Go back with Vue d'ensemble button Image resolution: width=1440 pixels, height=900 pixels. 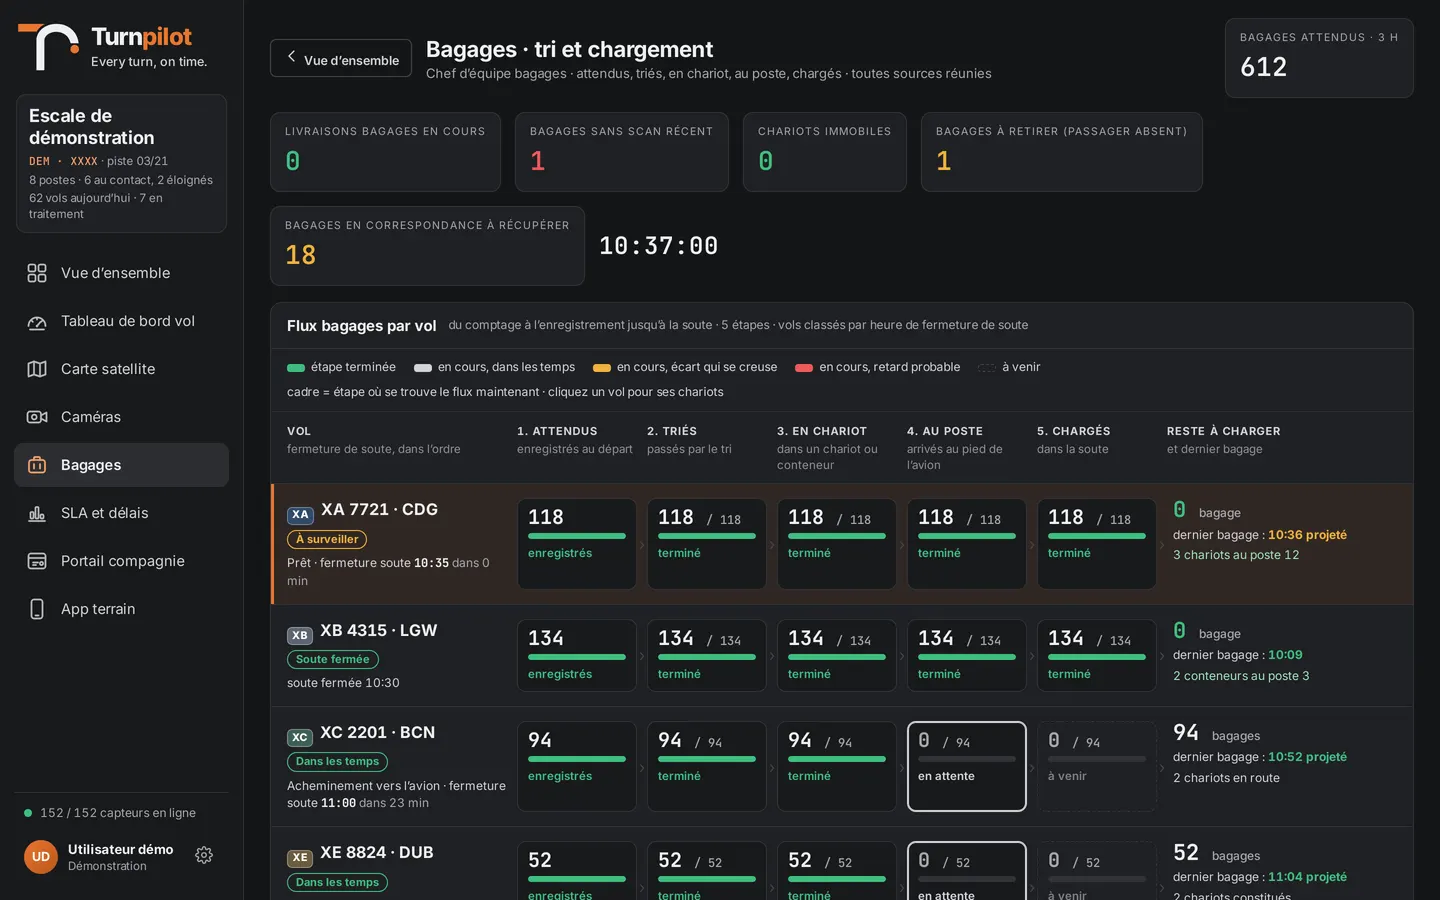[x=341, y=58]
